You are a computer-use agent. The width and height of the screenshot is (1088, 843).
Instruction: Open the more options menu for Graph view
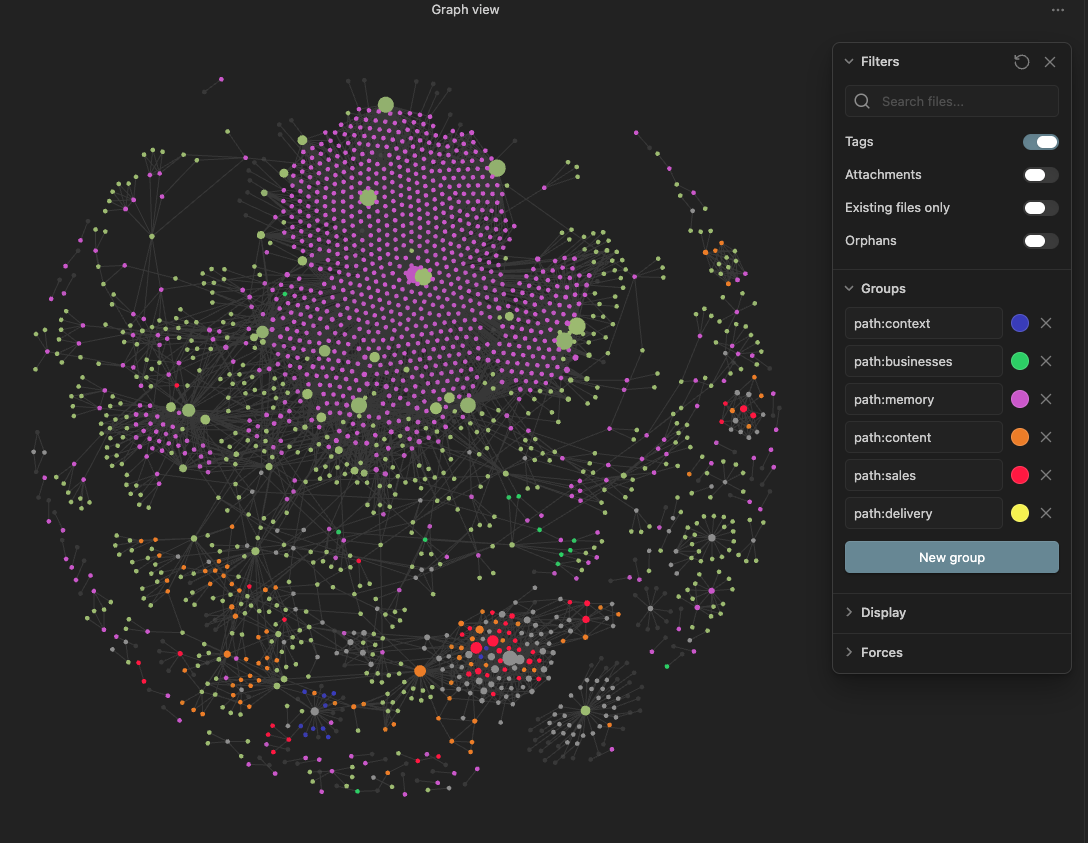(x=1057, y=10)
